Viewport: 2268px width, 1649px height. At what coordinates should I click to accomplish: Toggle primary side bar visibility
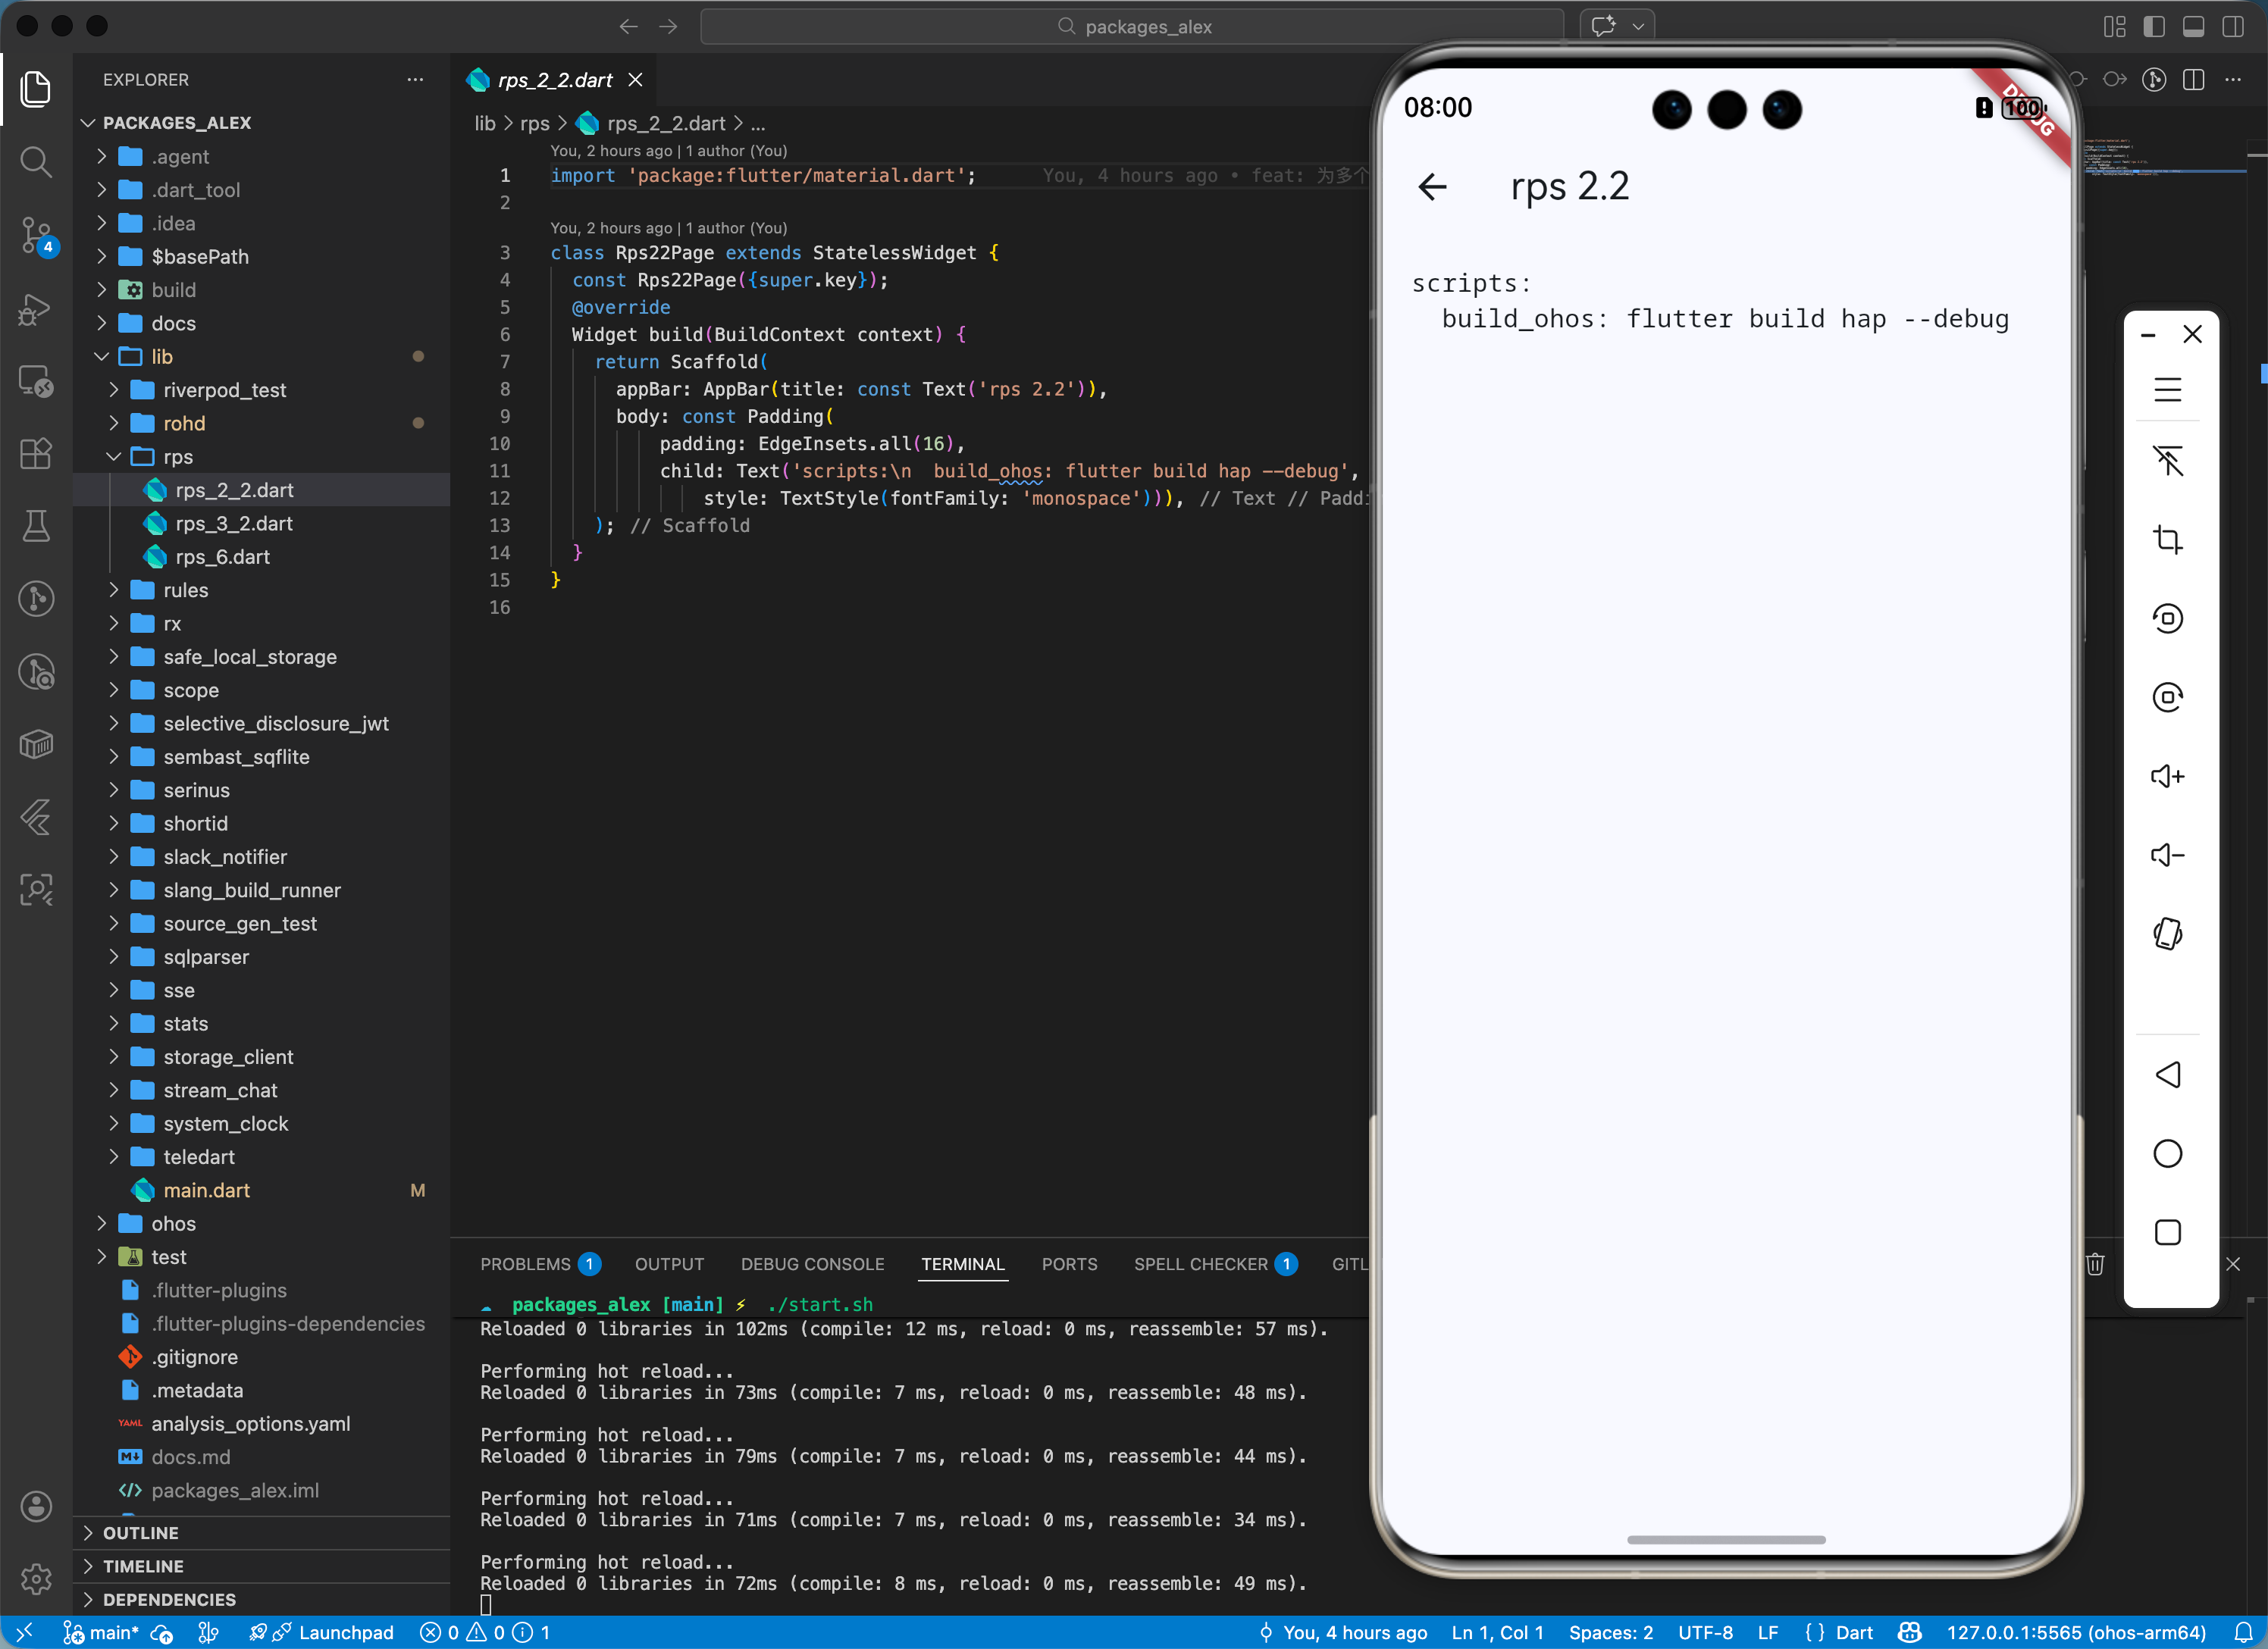tap(2154, 27)
